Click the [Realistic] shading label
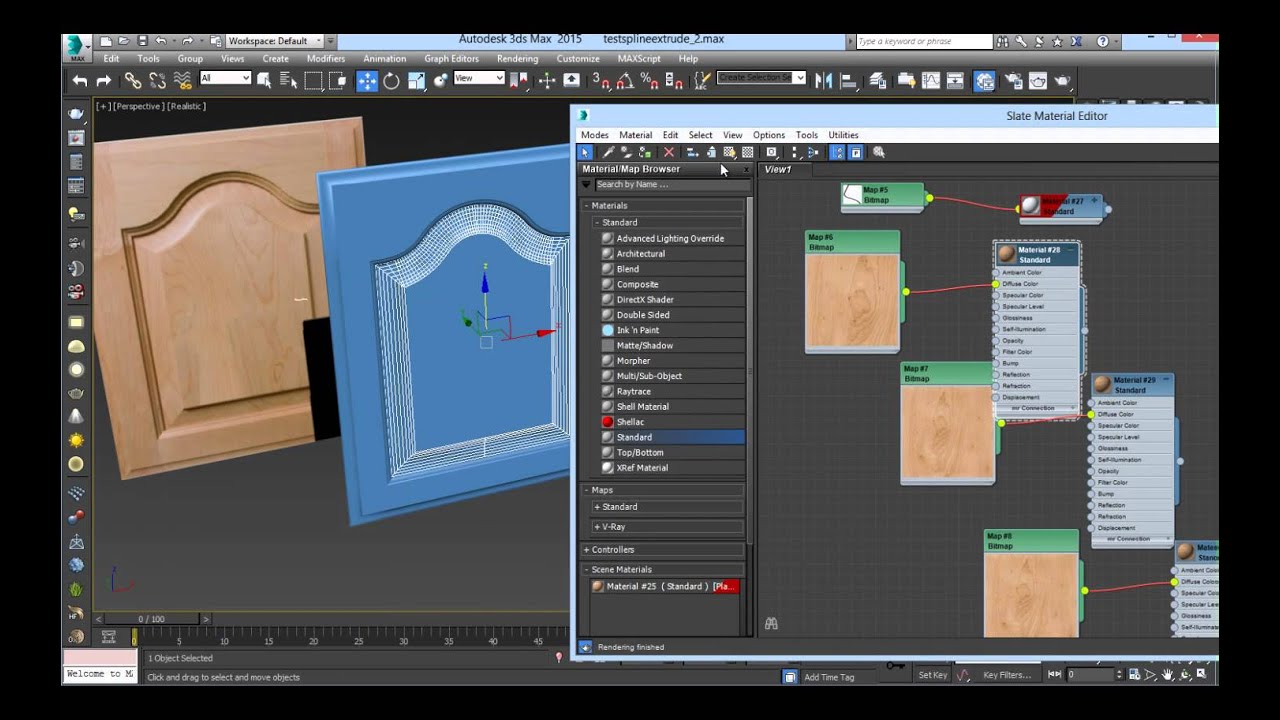 click(x=186, y=106)
